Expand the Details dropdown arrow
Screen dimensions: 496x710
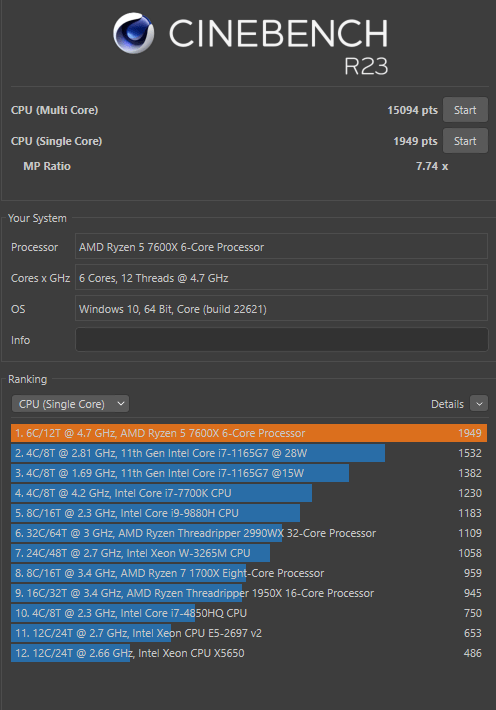[x=479, y=403]
